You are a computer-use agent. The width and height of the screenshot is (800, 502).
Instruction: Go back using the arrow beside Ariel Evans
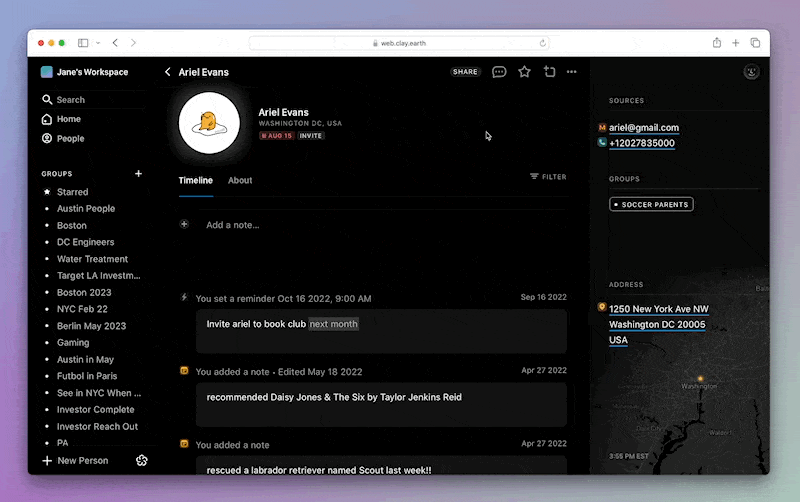pos(168,72)
